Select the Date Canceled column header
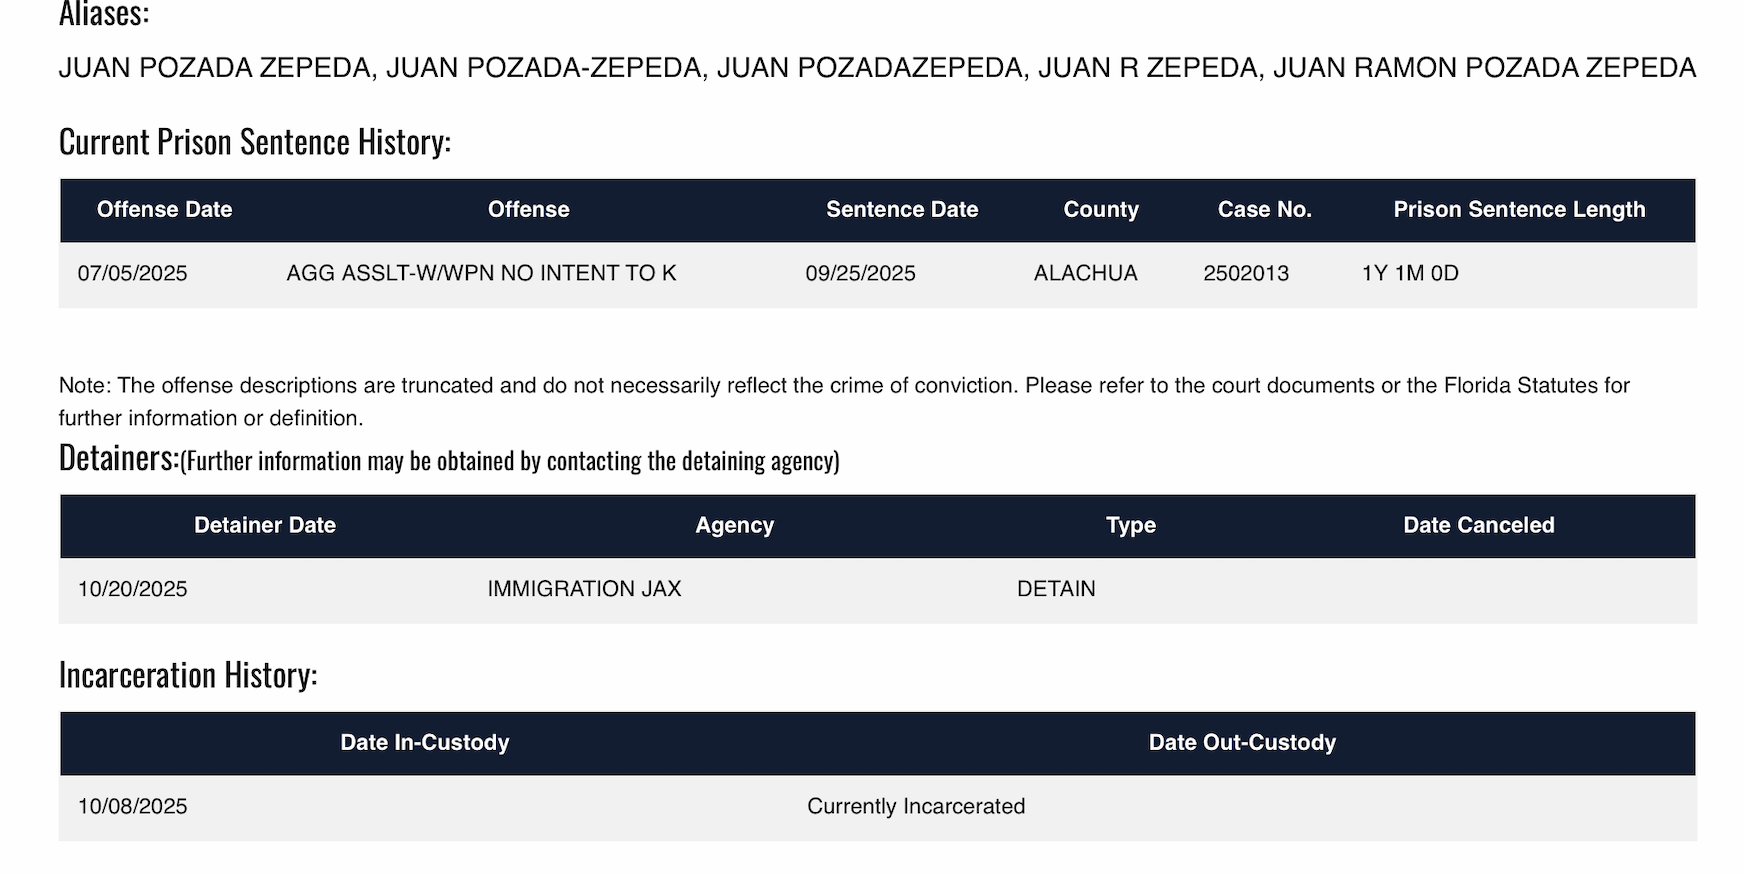 (1478, 526)
